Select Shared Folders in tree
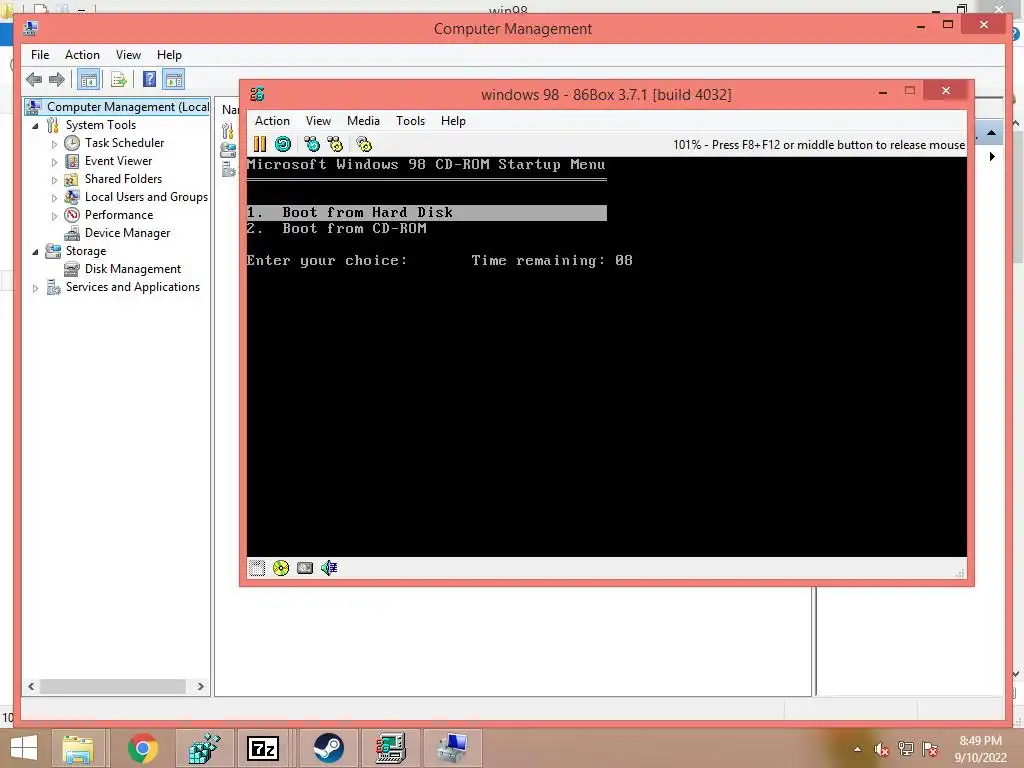 [x=123, y=179]
